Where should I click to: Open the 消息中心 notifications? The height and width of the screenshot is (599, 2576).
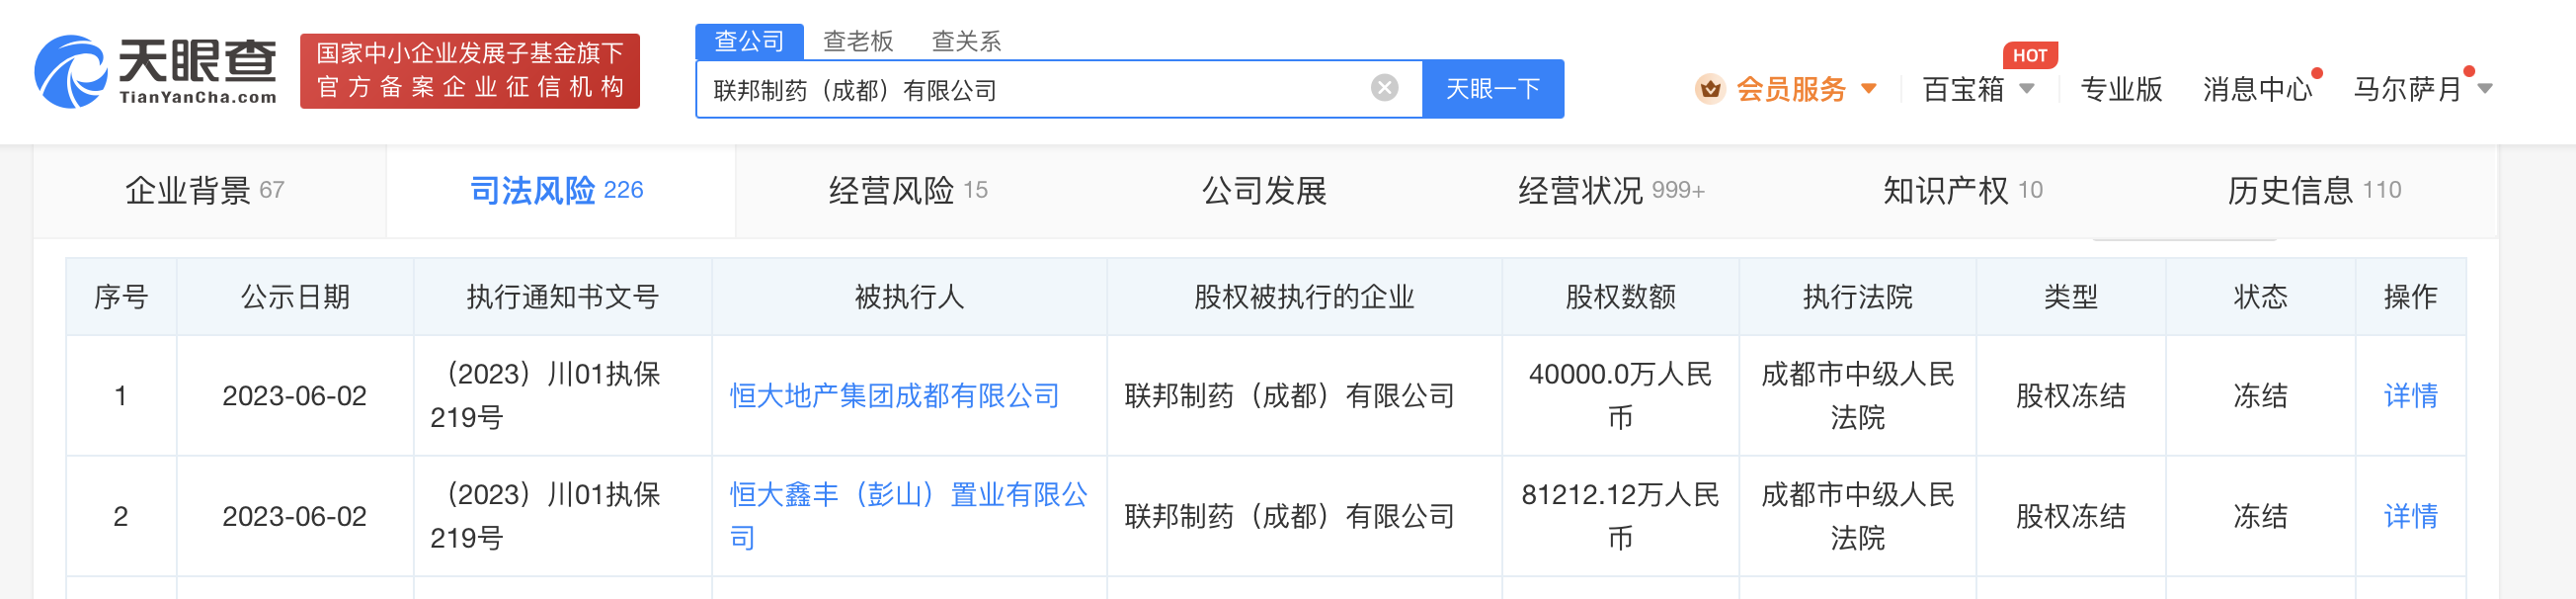(2257, 89)
